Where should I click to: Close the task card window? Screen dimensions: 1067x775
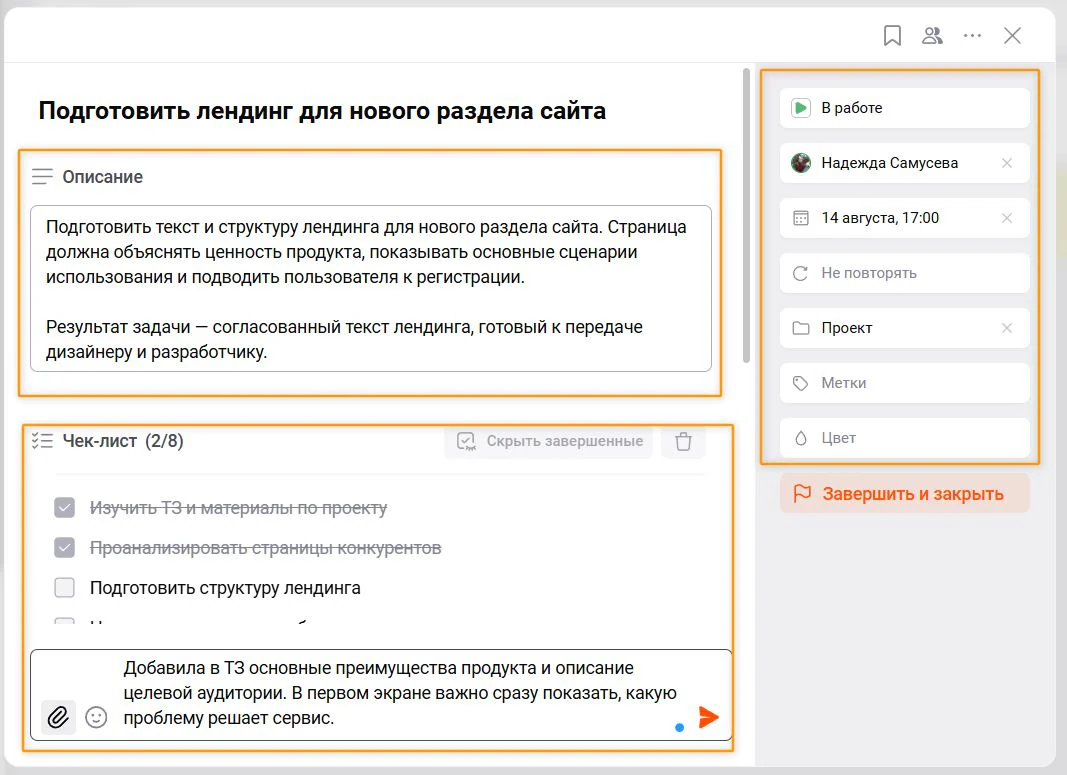click(x=1013, y=35)
